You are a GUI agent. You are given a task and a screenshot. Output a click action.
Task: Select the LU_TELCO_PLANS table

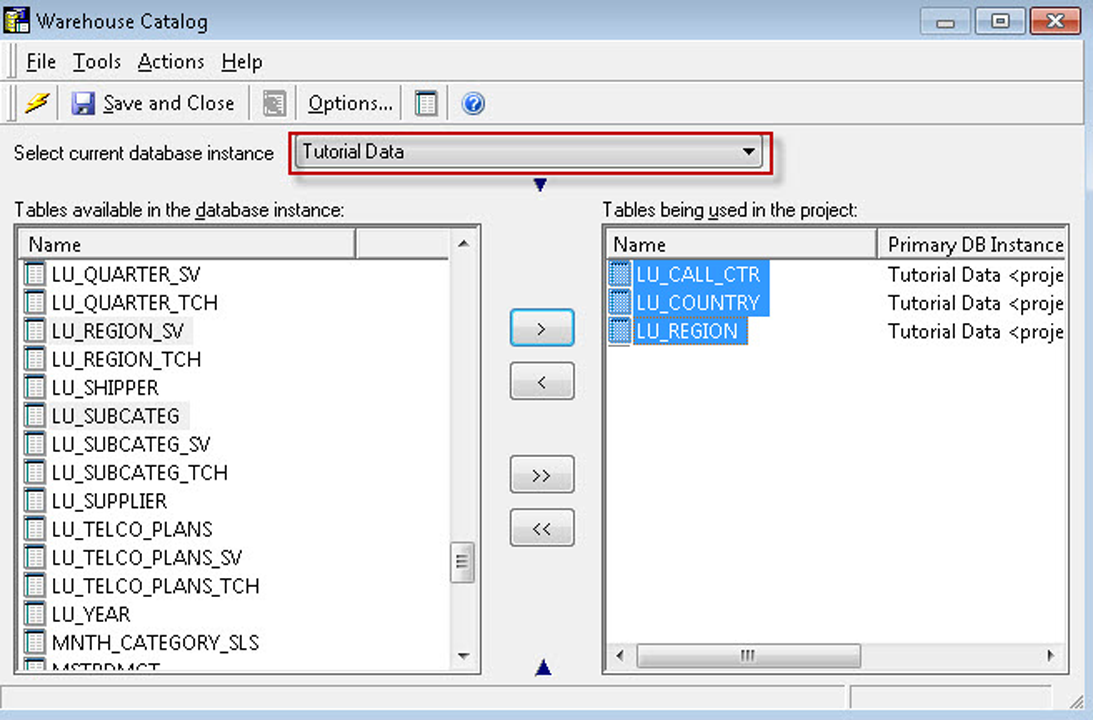(132, 530)
